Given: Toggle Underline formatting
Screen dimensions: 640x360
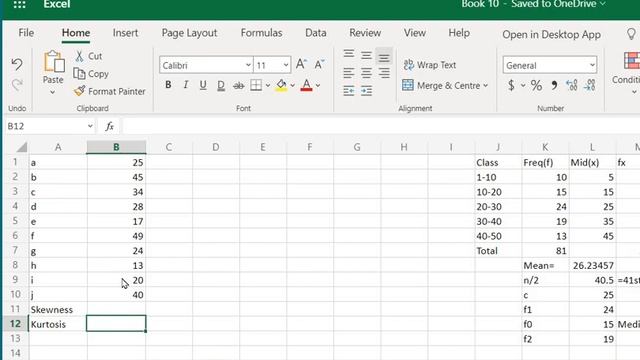Looking at the screenshot, I should click(203, 85).
